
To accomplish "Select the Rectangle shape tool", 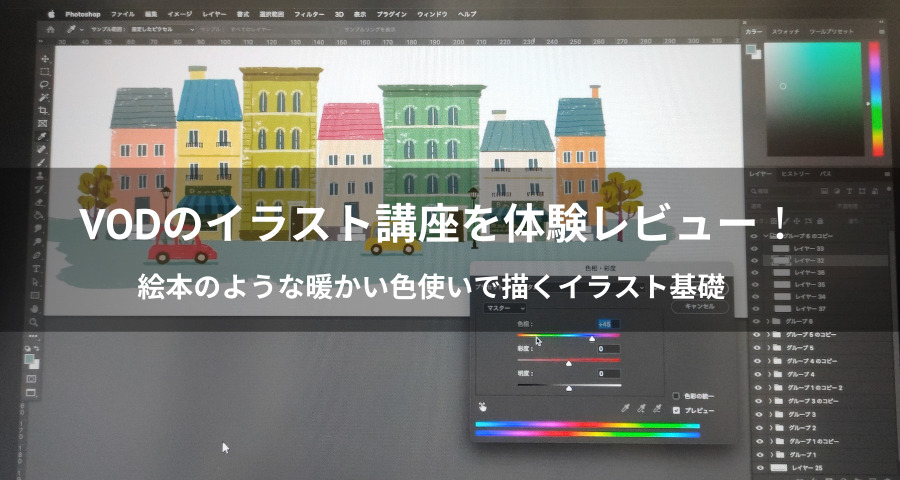I will (36, 296).
